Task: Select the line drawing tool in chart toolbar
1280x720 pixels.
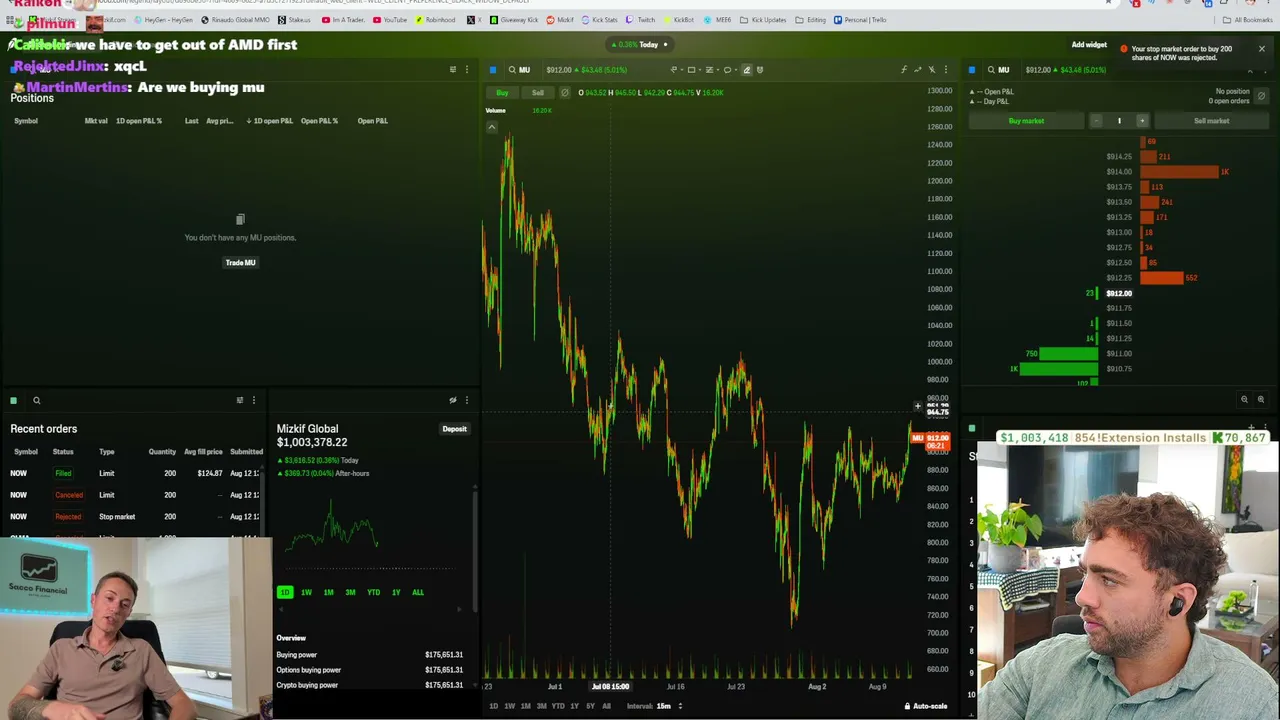Action: [x=674, y=70]
